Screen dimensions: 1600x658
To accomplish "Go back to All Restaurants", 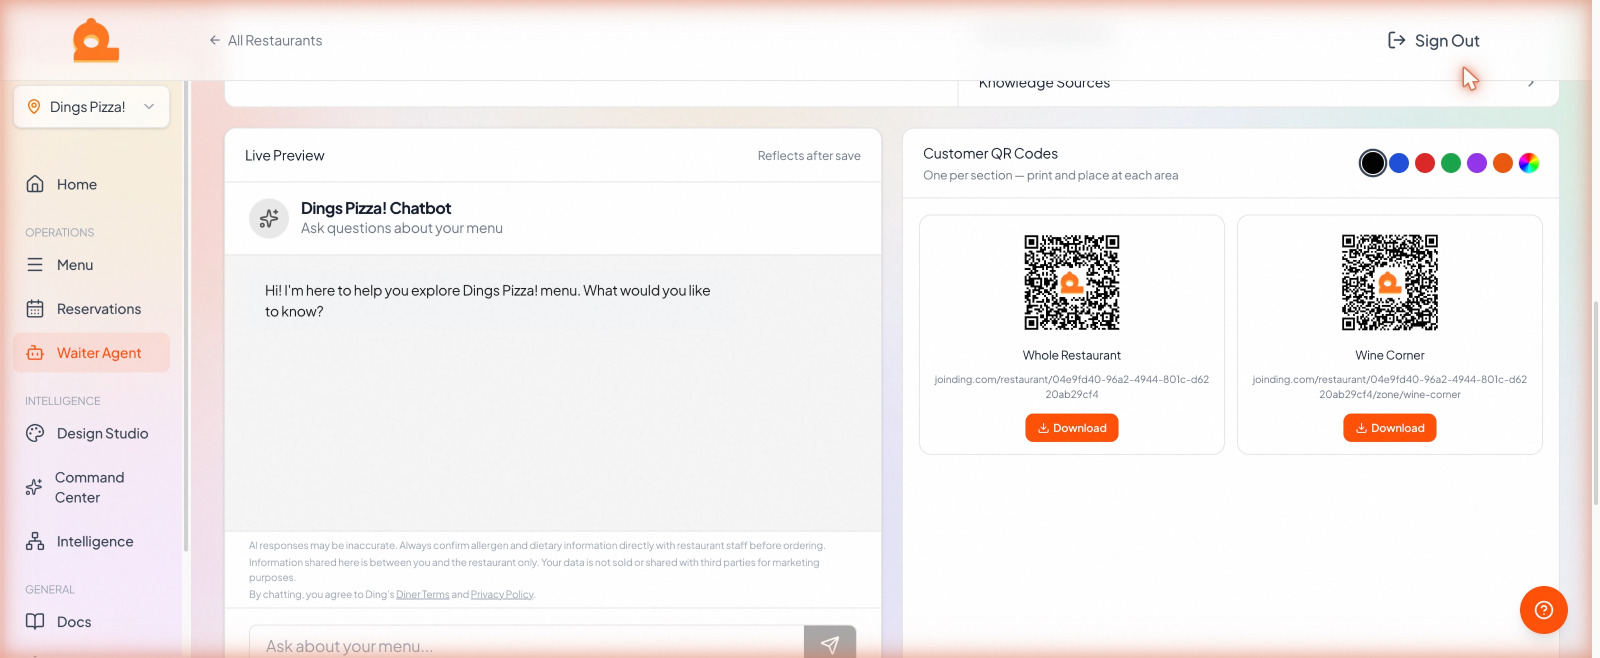I will 265,40.
